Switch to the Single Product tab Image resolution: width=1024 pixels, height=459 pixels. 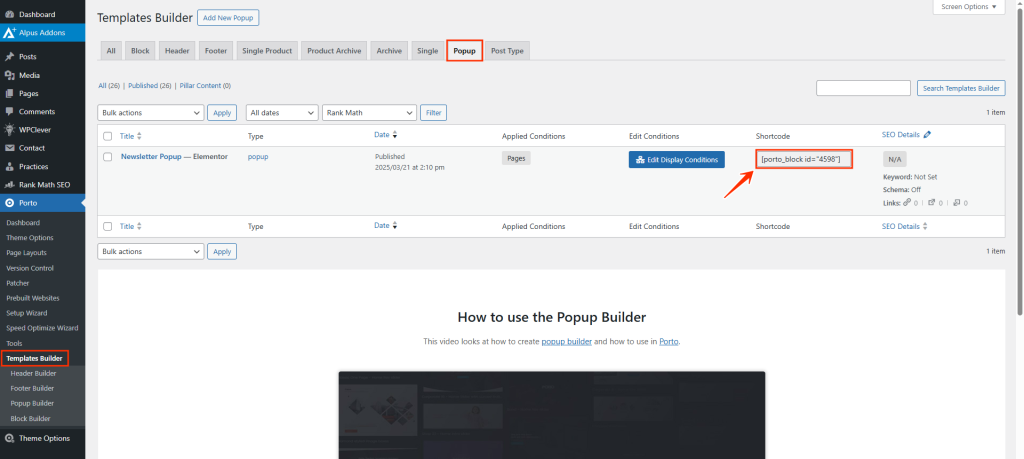(267, 51)
